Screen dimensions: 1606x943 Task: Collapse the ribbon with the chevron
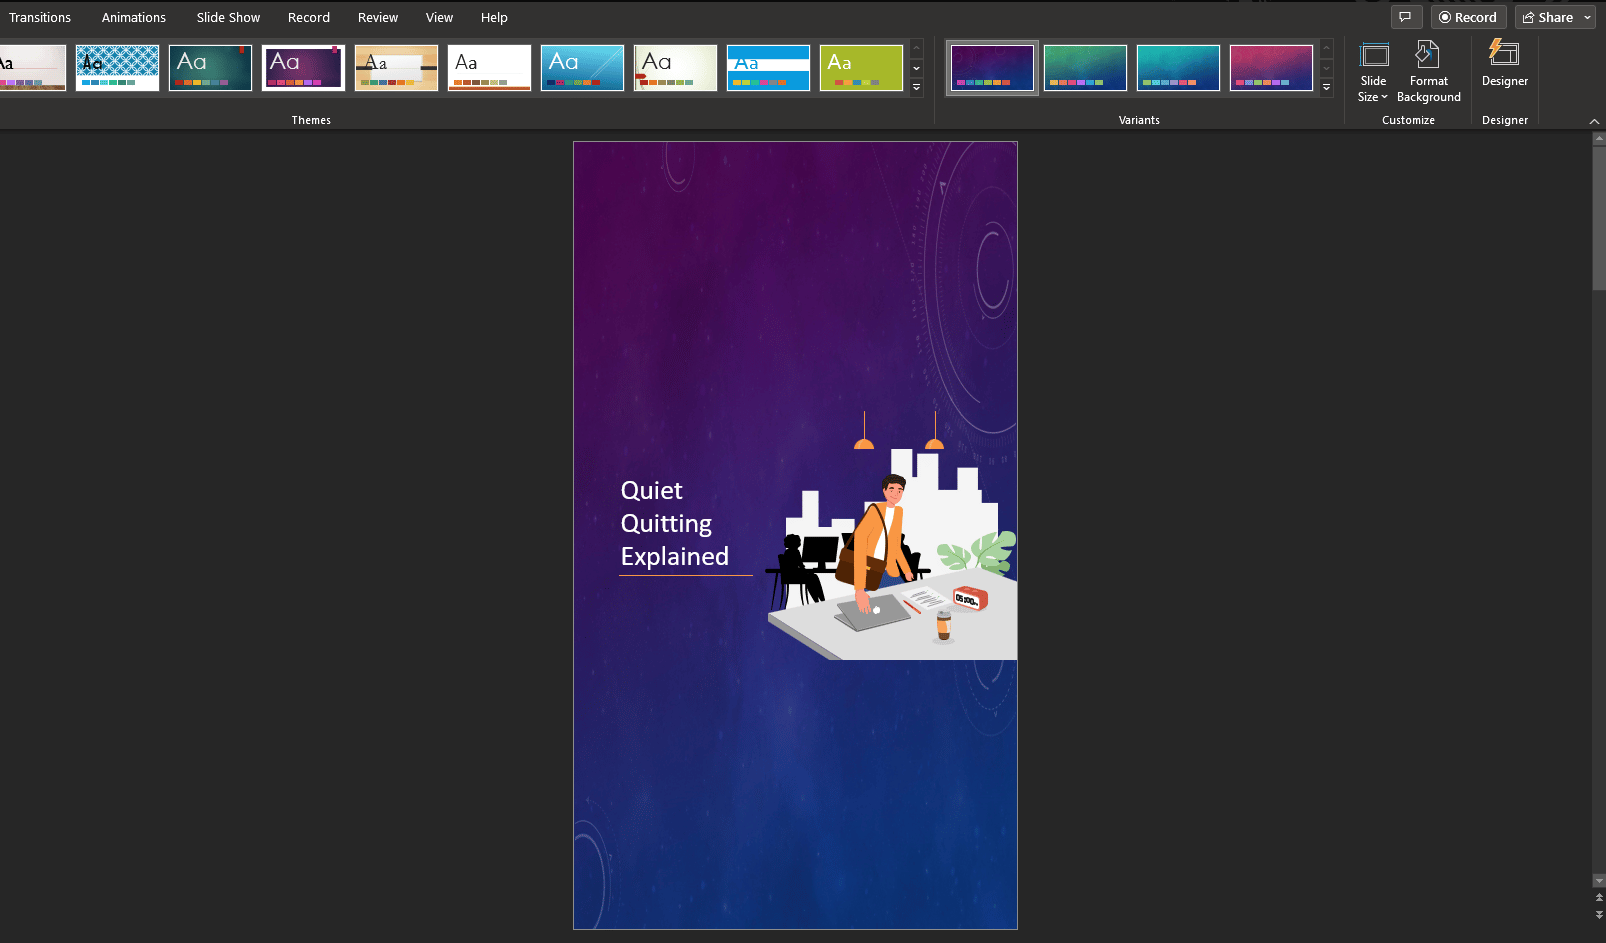click(1592, 120)
